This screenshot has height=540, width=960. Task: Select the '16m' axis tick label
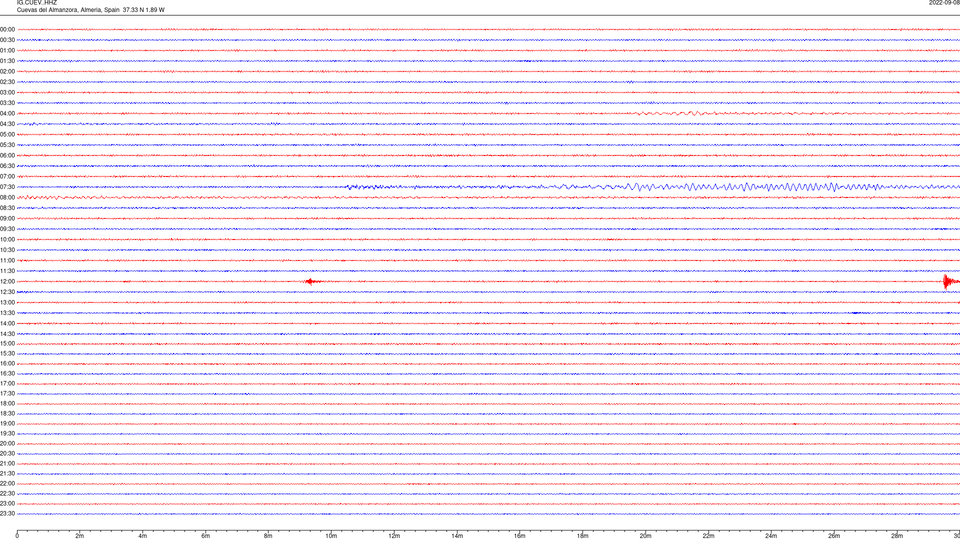520,536
